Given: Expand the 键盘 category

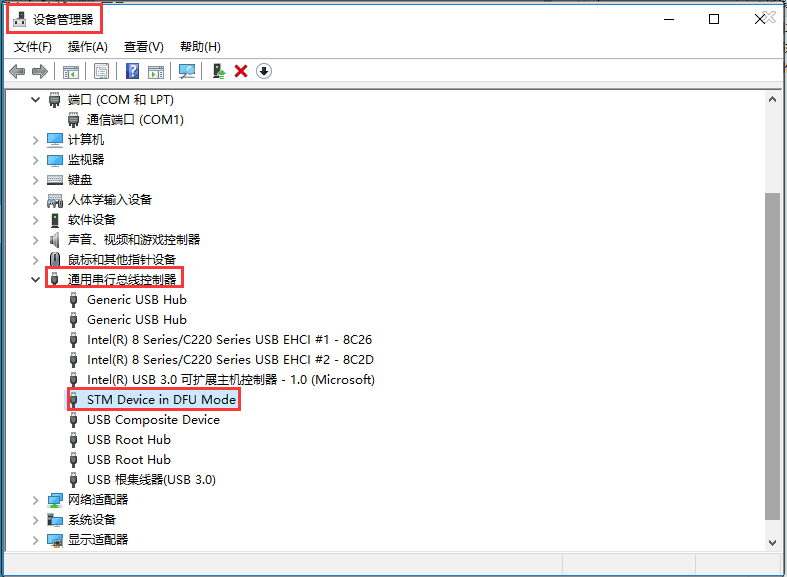Looking at the screenshot, I should (37, 180).
